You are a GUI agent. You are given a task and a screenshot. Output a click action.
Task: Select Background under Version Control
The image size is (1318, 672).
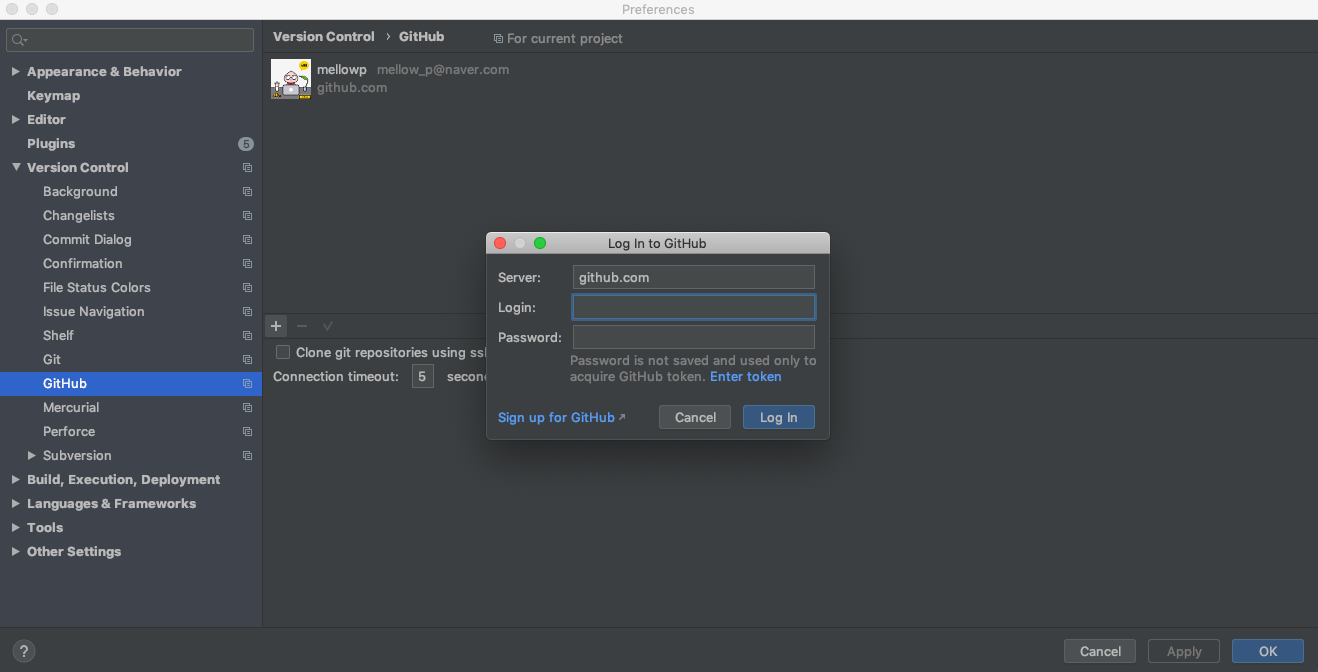80,192
